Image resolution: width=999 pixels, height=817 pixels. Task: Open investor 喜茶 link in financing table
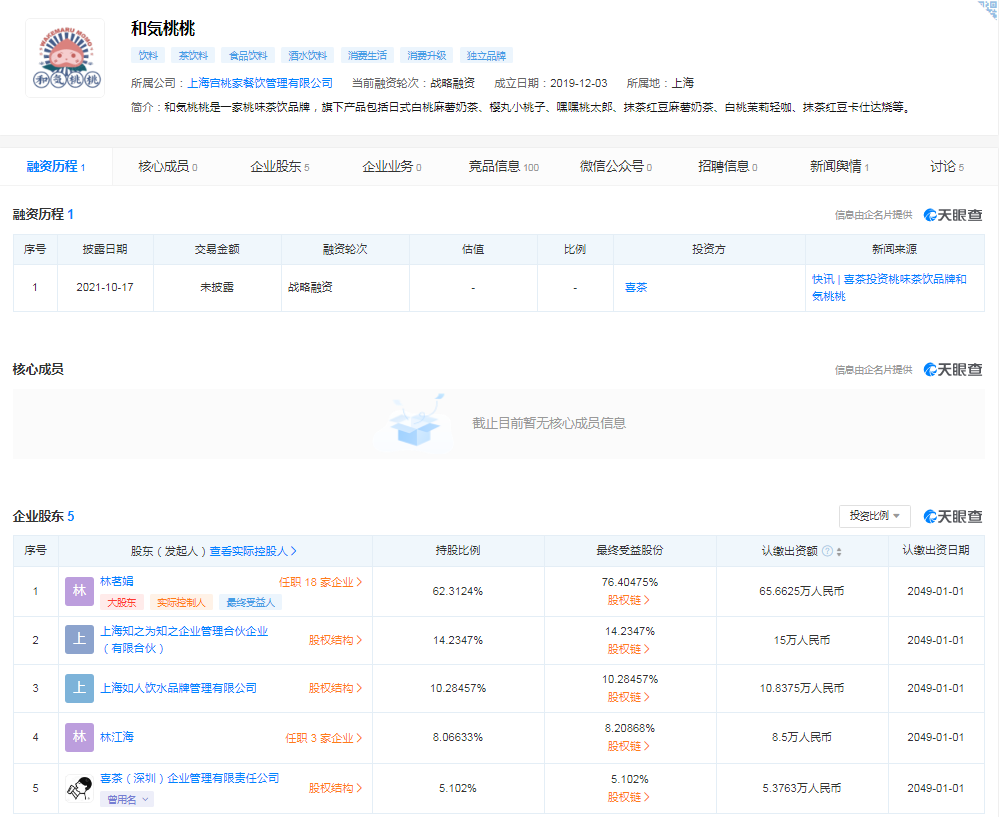tap(636, 287)
